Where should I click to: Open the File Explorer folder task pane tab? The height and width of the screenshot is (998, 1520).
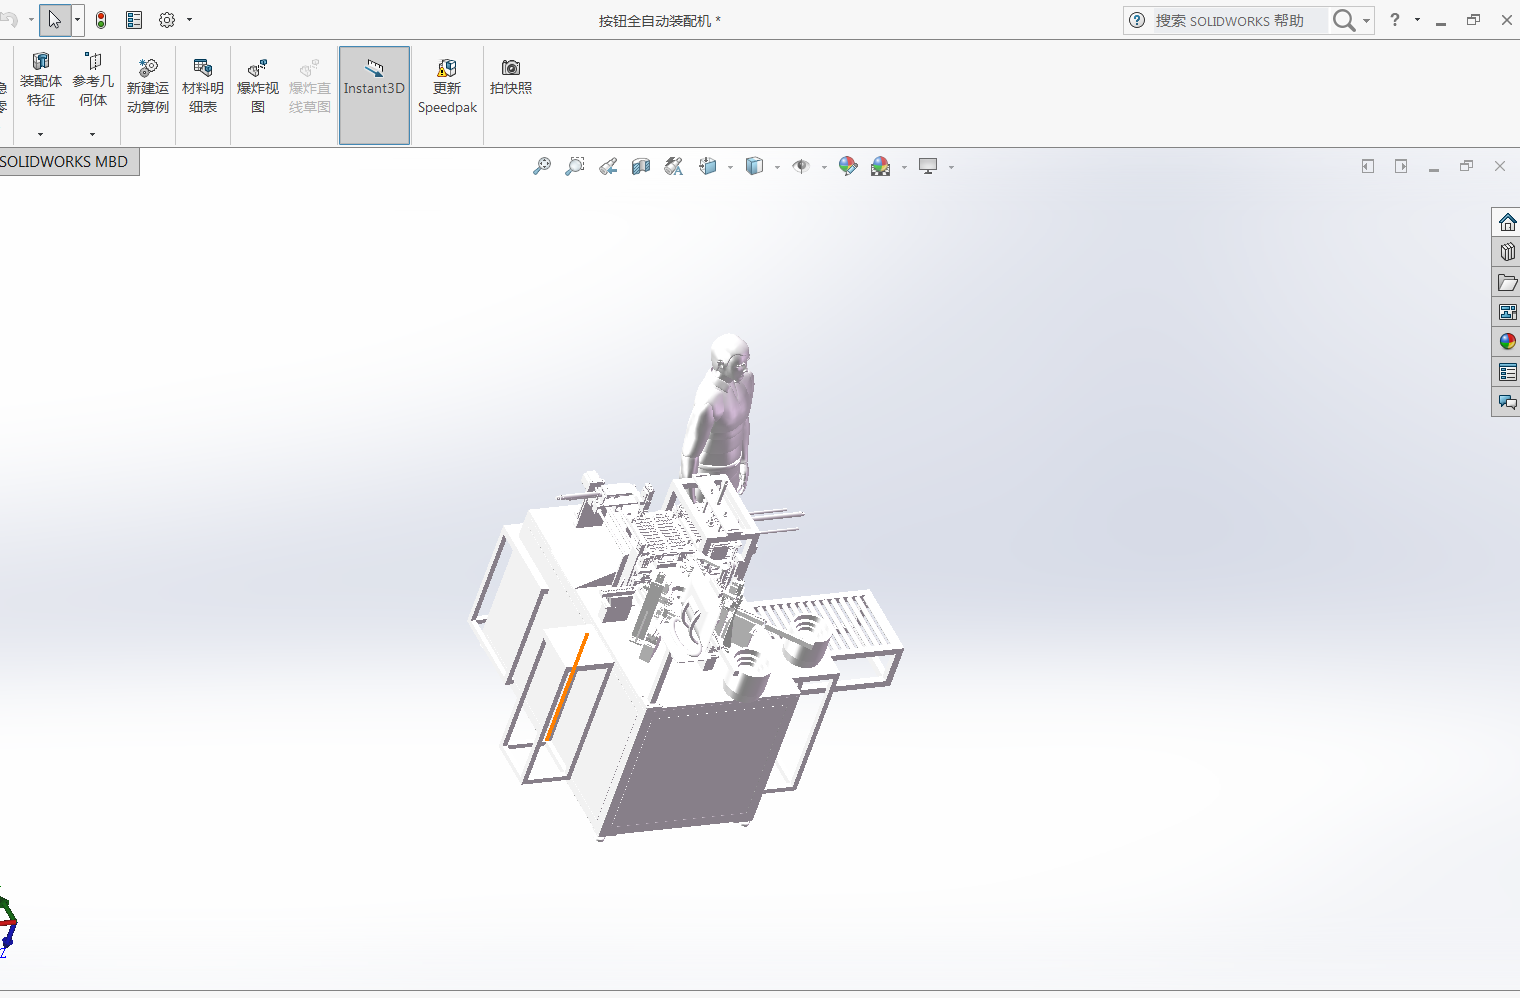(x=1507, y=282)
